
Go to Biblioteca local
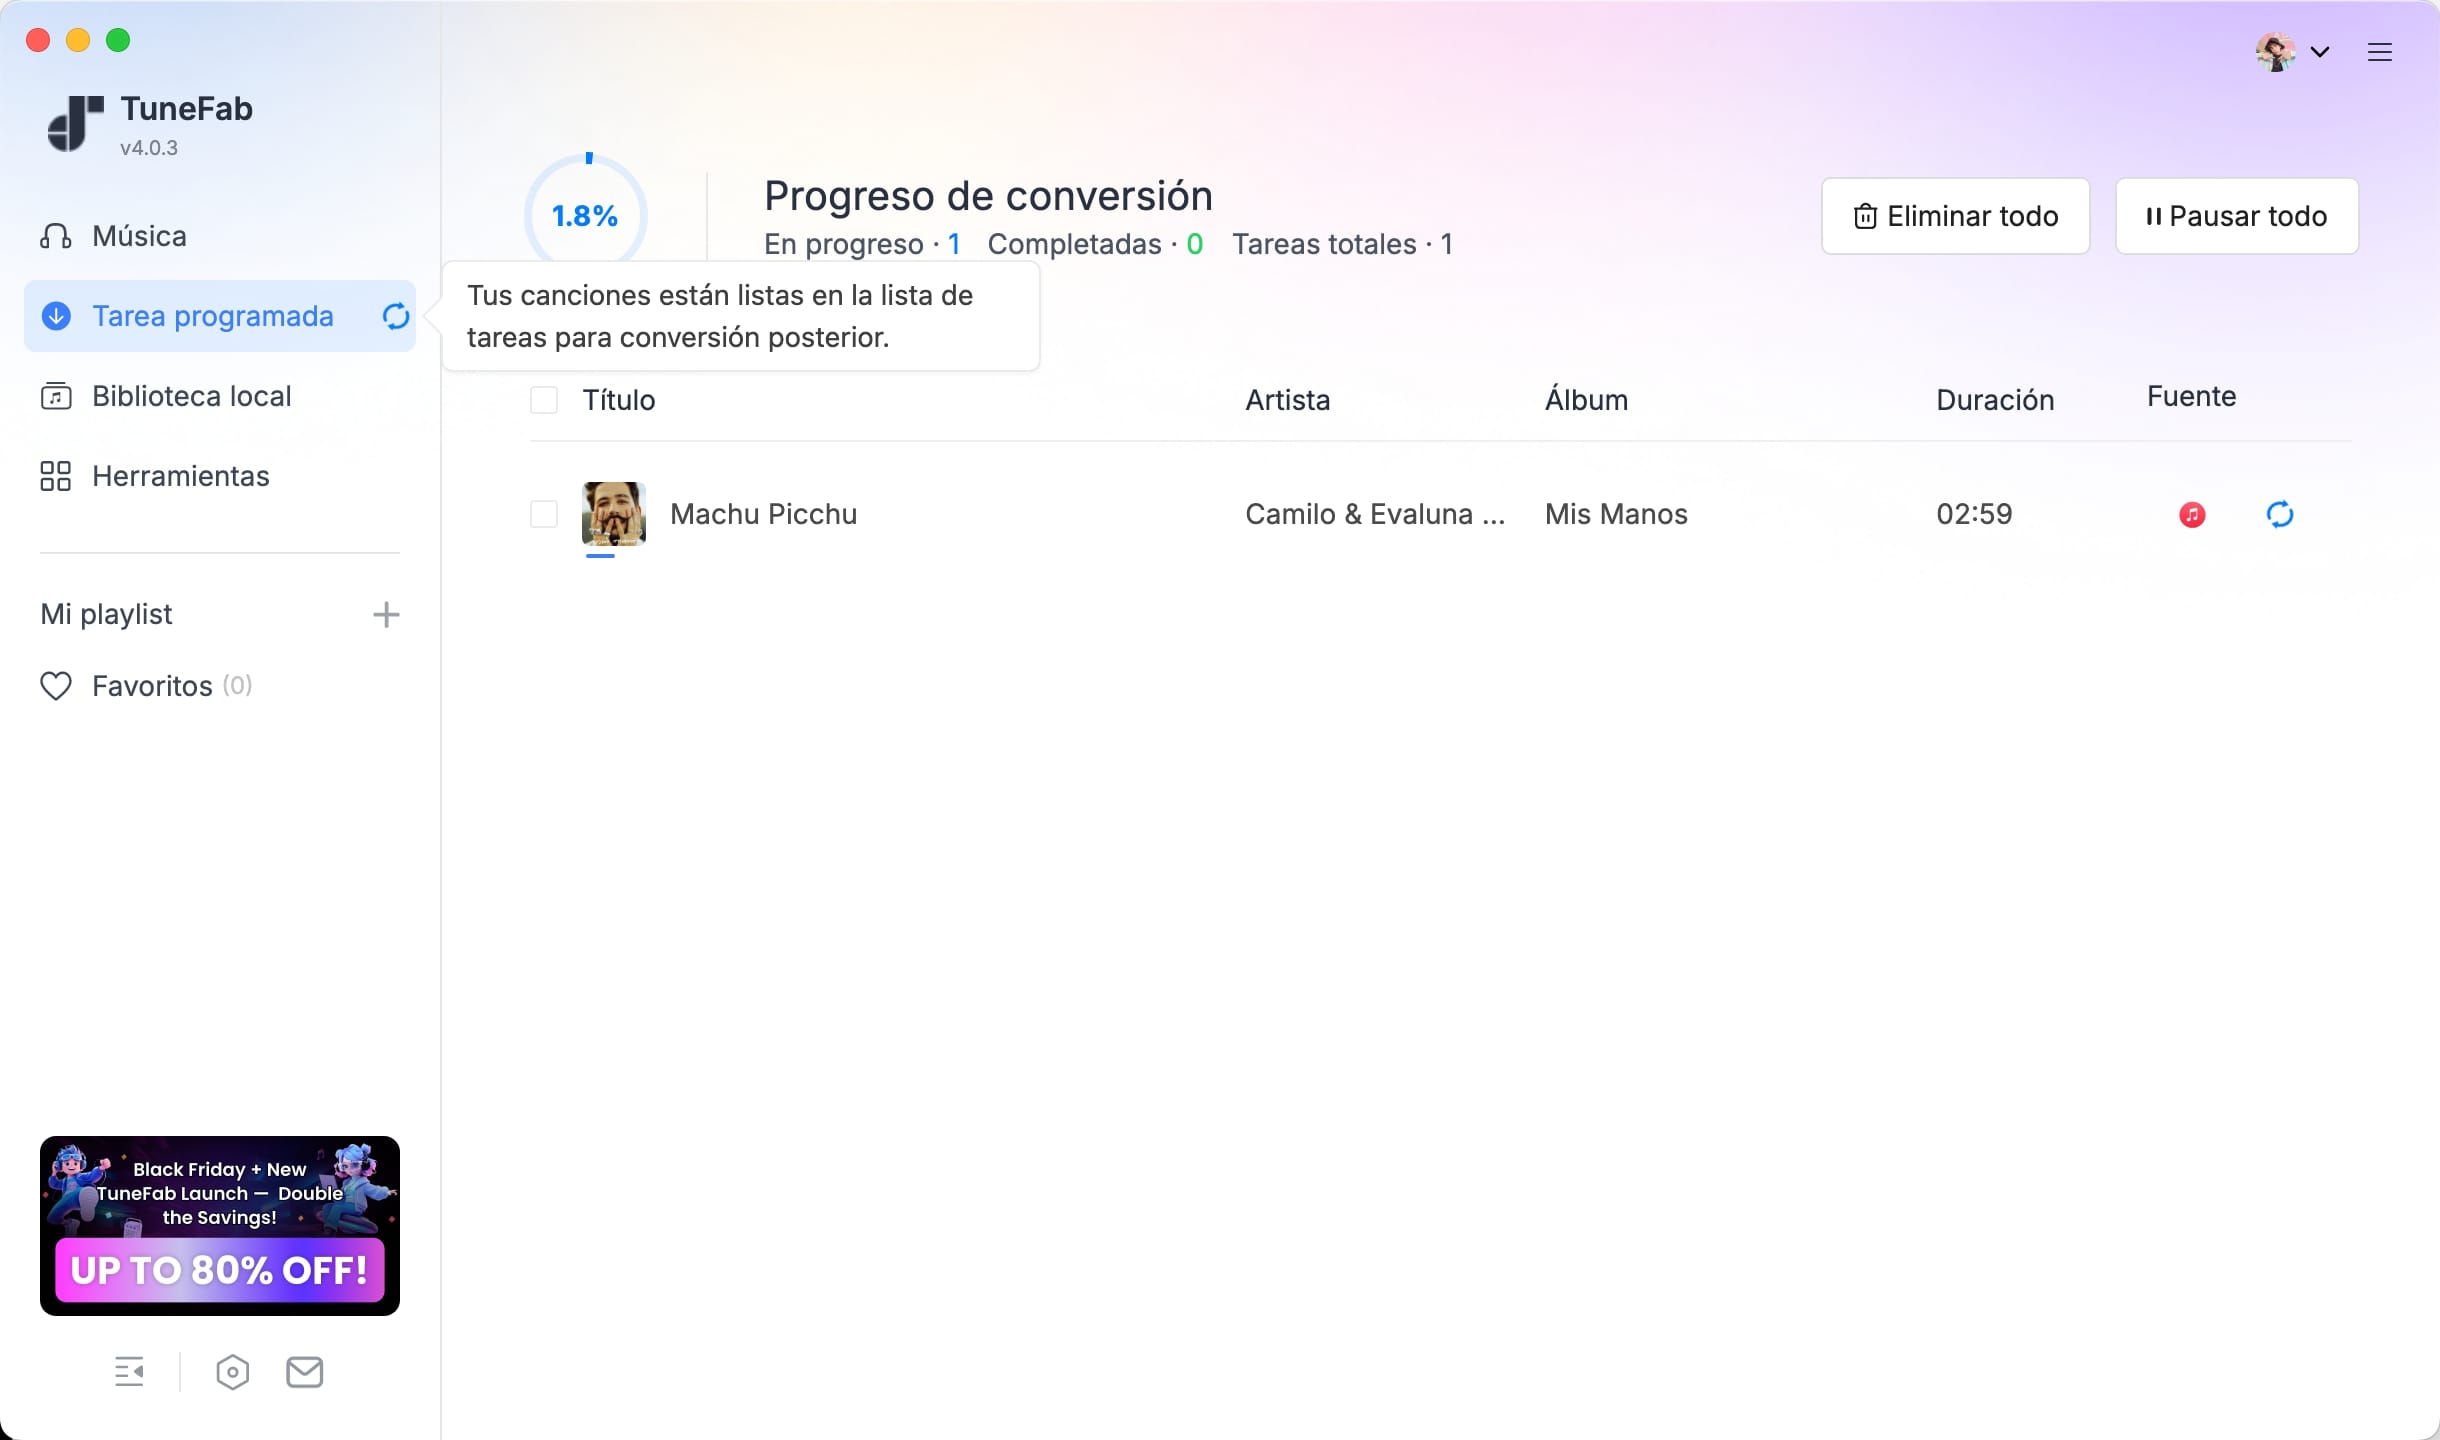190,396
